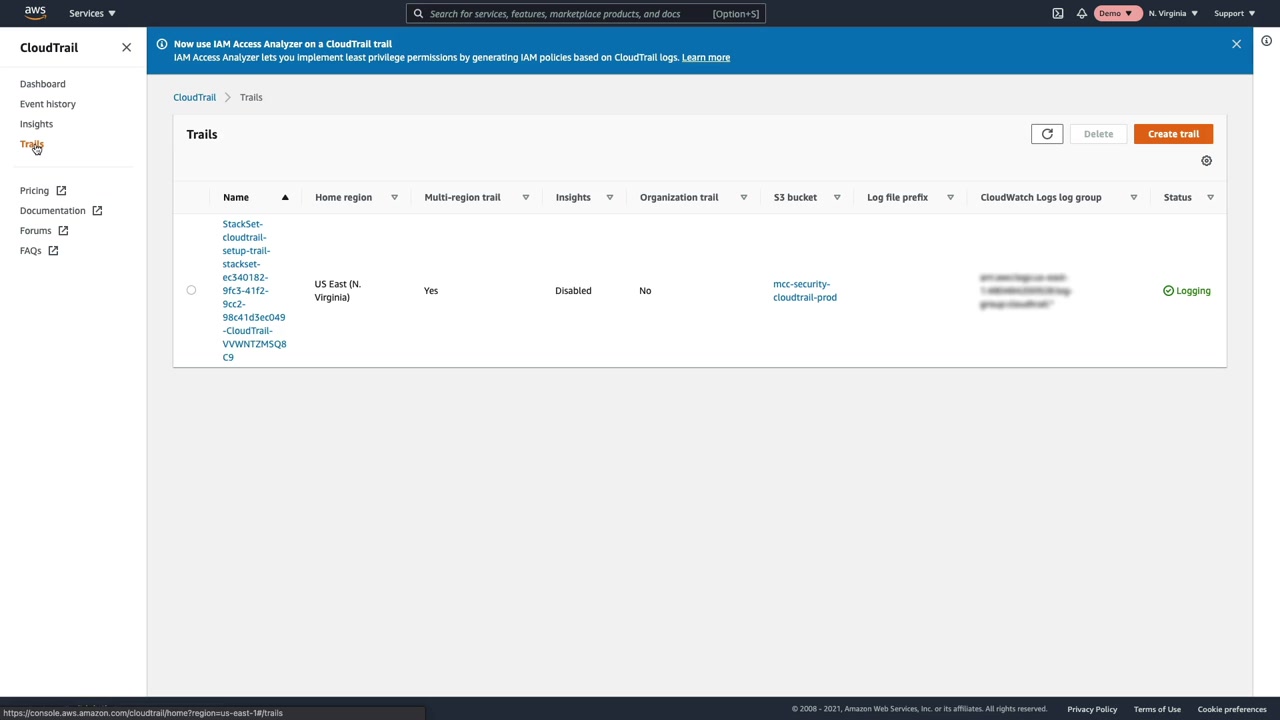Click the 'US East (N. Virginia)' cell
The image size is (1280, 720).
pos(338,290)
